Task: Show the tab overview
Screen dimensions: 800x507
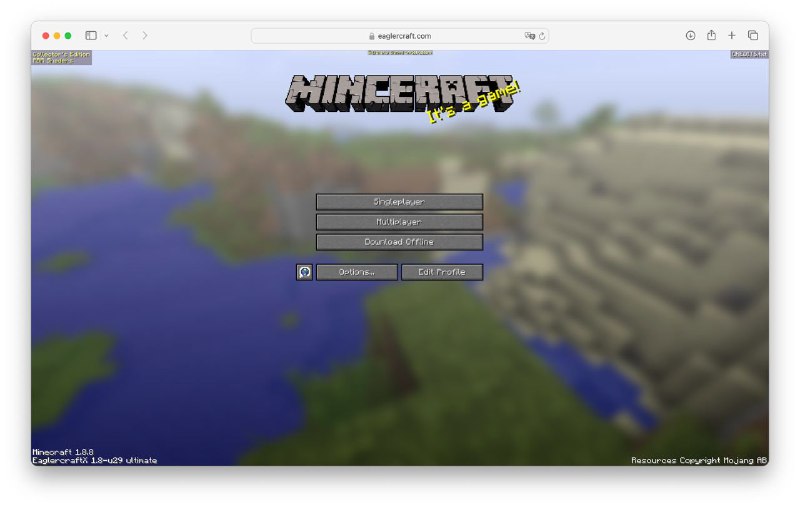Action: 753,35
